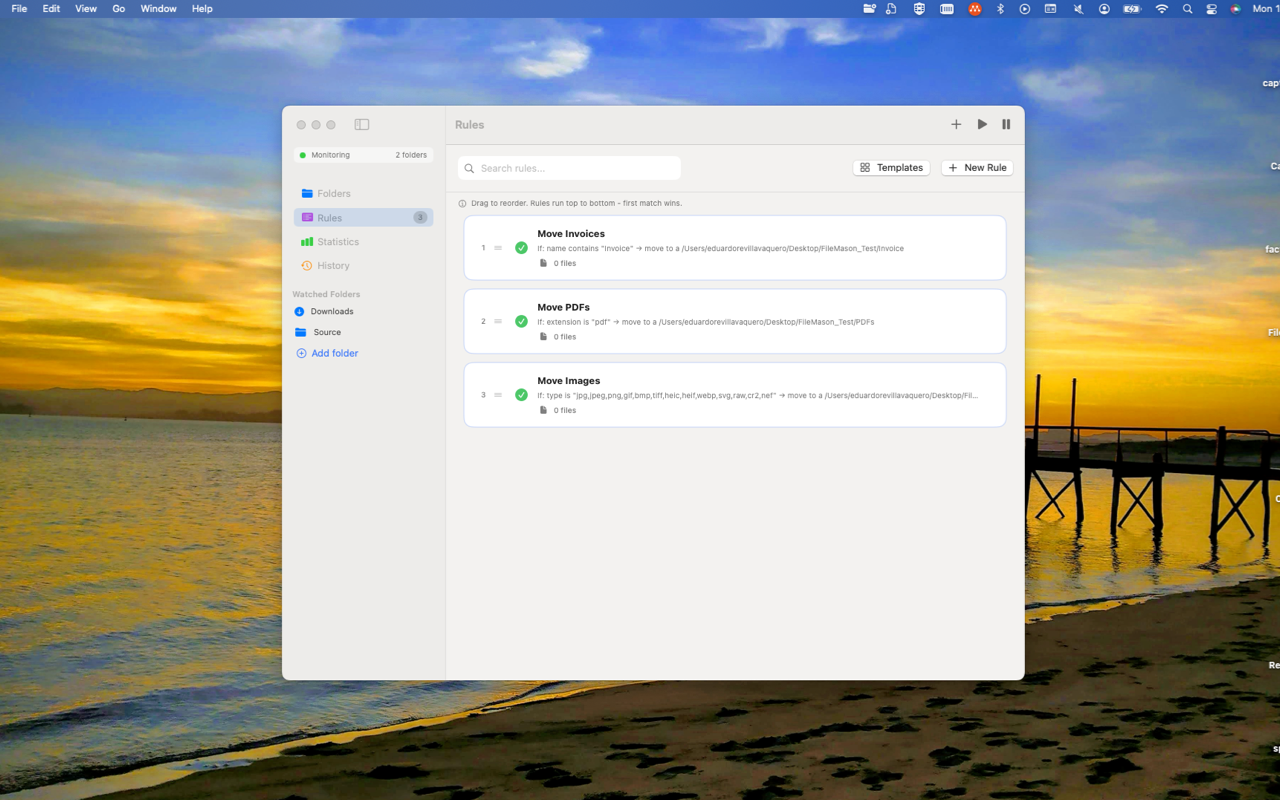Toggle the Move Invoices rule green checkmark

click(521, 248)
